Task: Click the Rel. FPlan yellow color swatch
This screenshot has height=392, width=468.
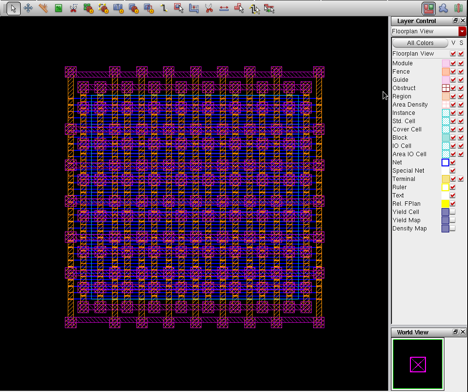Action: [x=445, y=204]
